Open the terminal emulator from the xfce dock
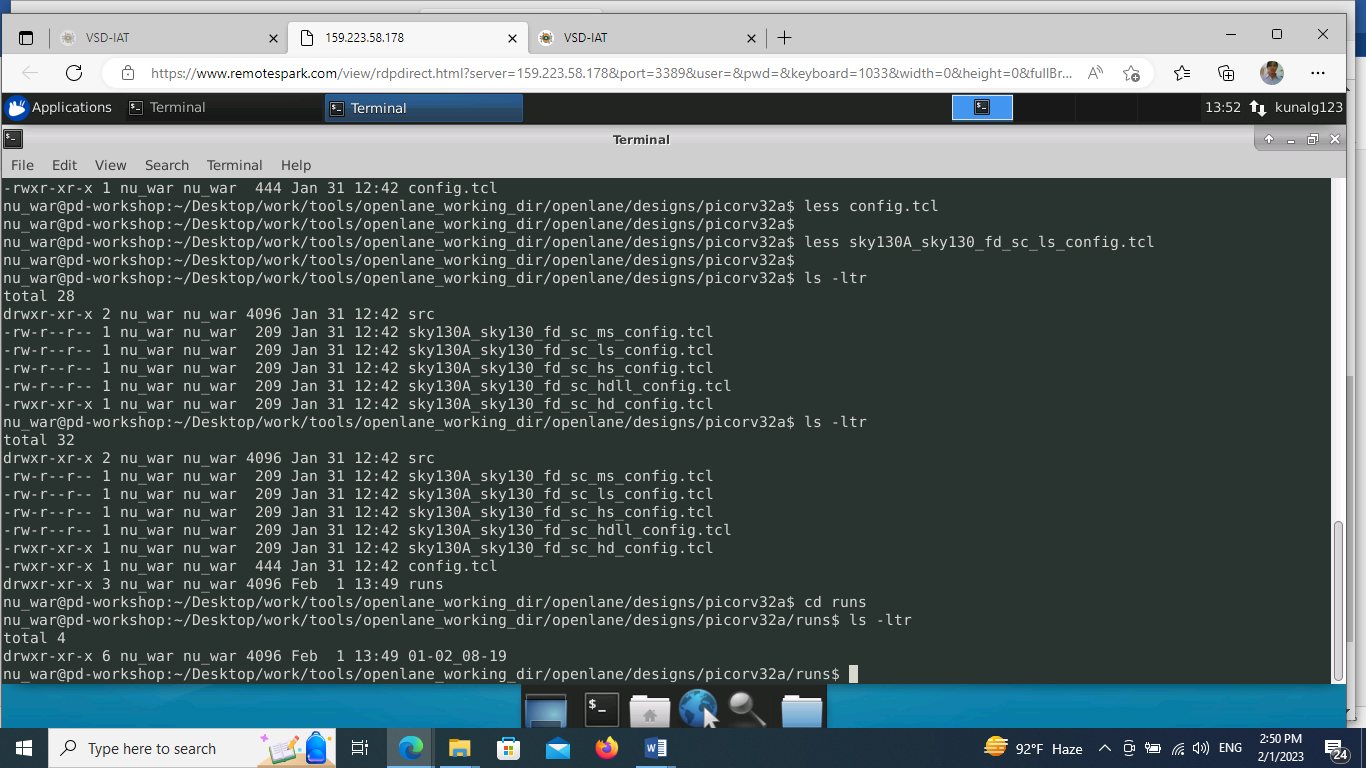This screenshot has height=768, width=1366. [x=601, y=708]
